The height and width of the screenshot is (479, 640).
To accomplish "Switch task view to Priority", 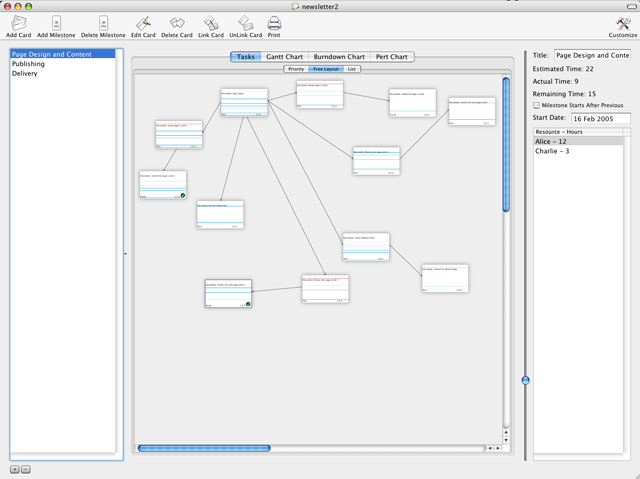I will [x=296, y=69].
